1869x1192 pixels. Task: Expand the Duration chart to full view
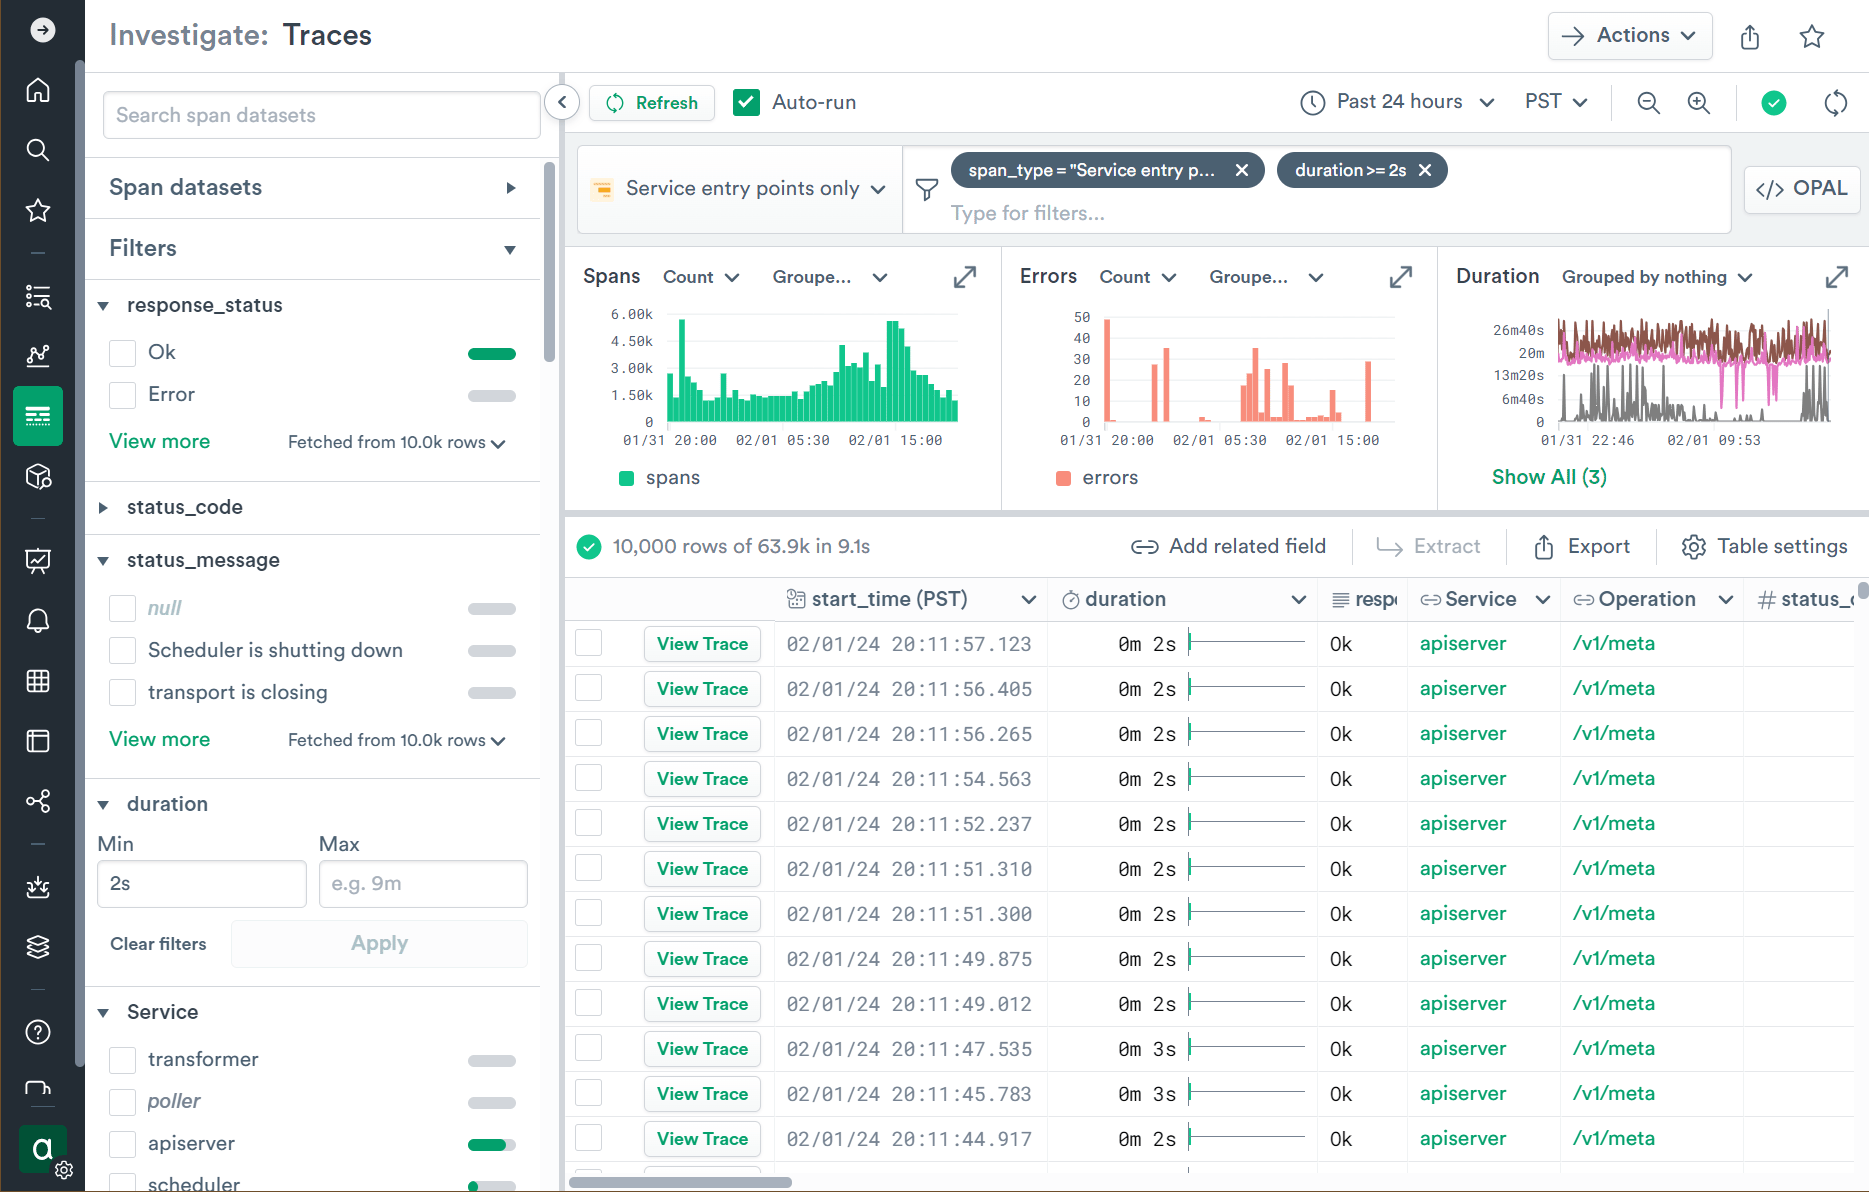pos(1836,277)
